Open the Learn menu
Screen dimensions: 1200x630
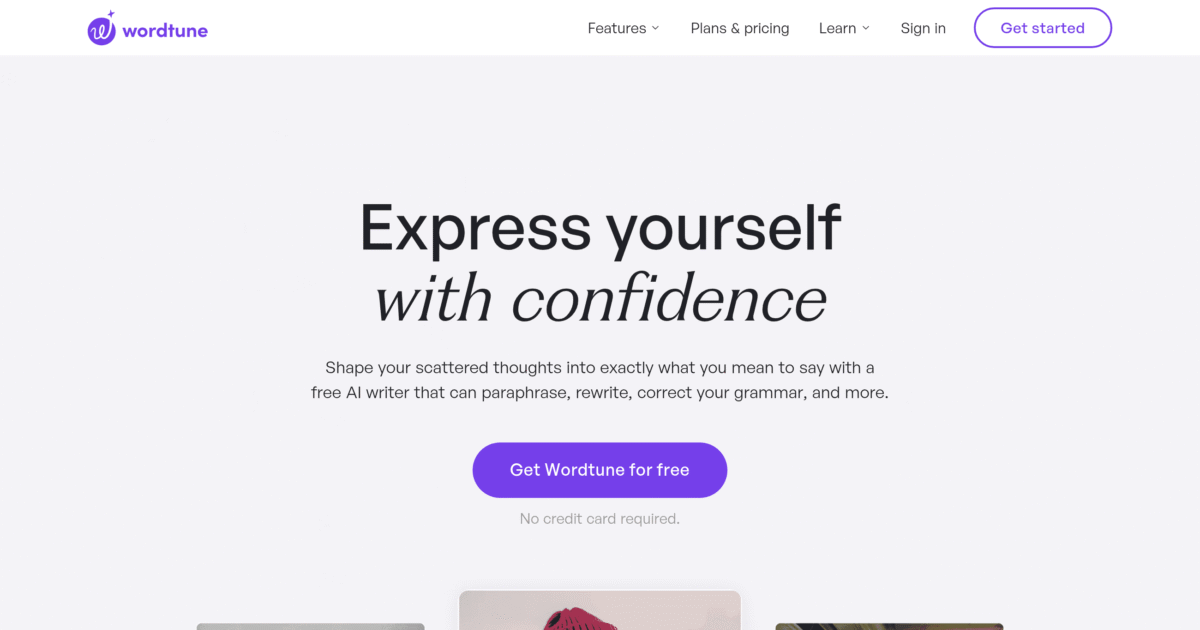pos(837,28)
